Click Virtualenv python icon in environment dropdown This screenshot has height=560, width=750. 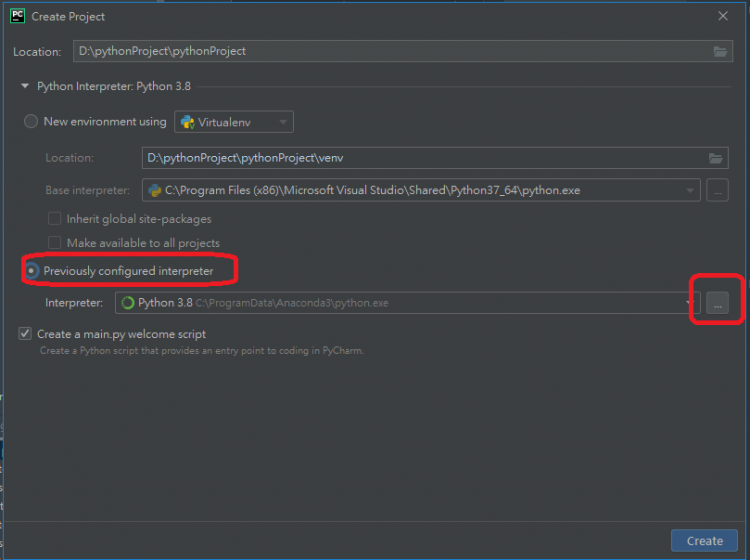[x=188, y=122]
